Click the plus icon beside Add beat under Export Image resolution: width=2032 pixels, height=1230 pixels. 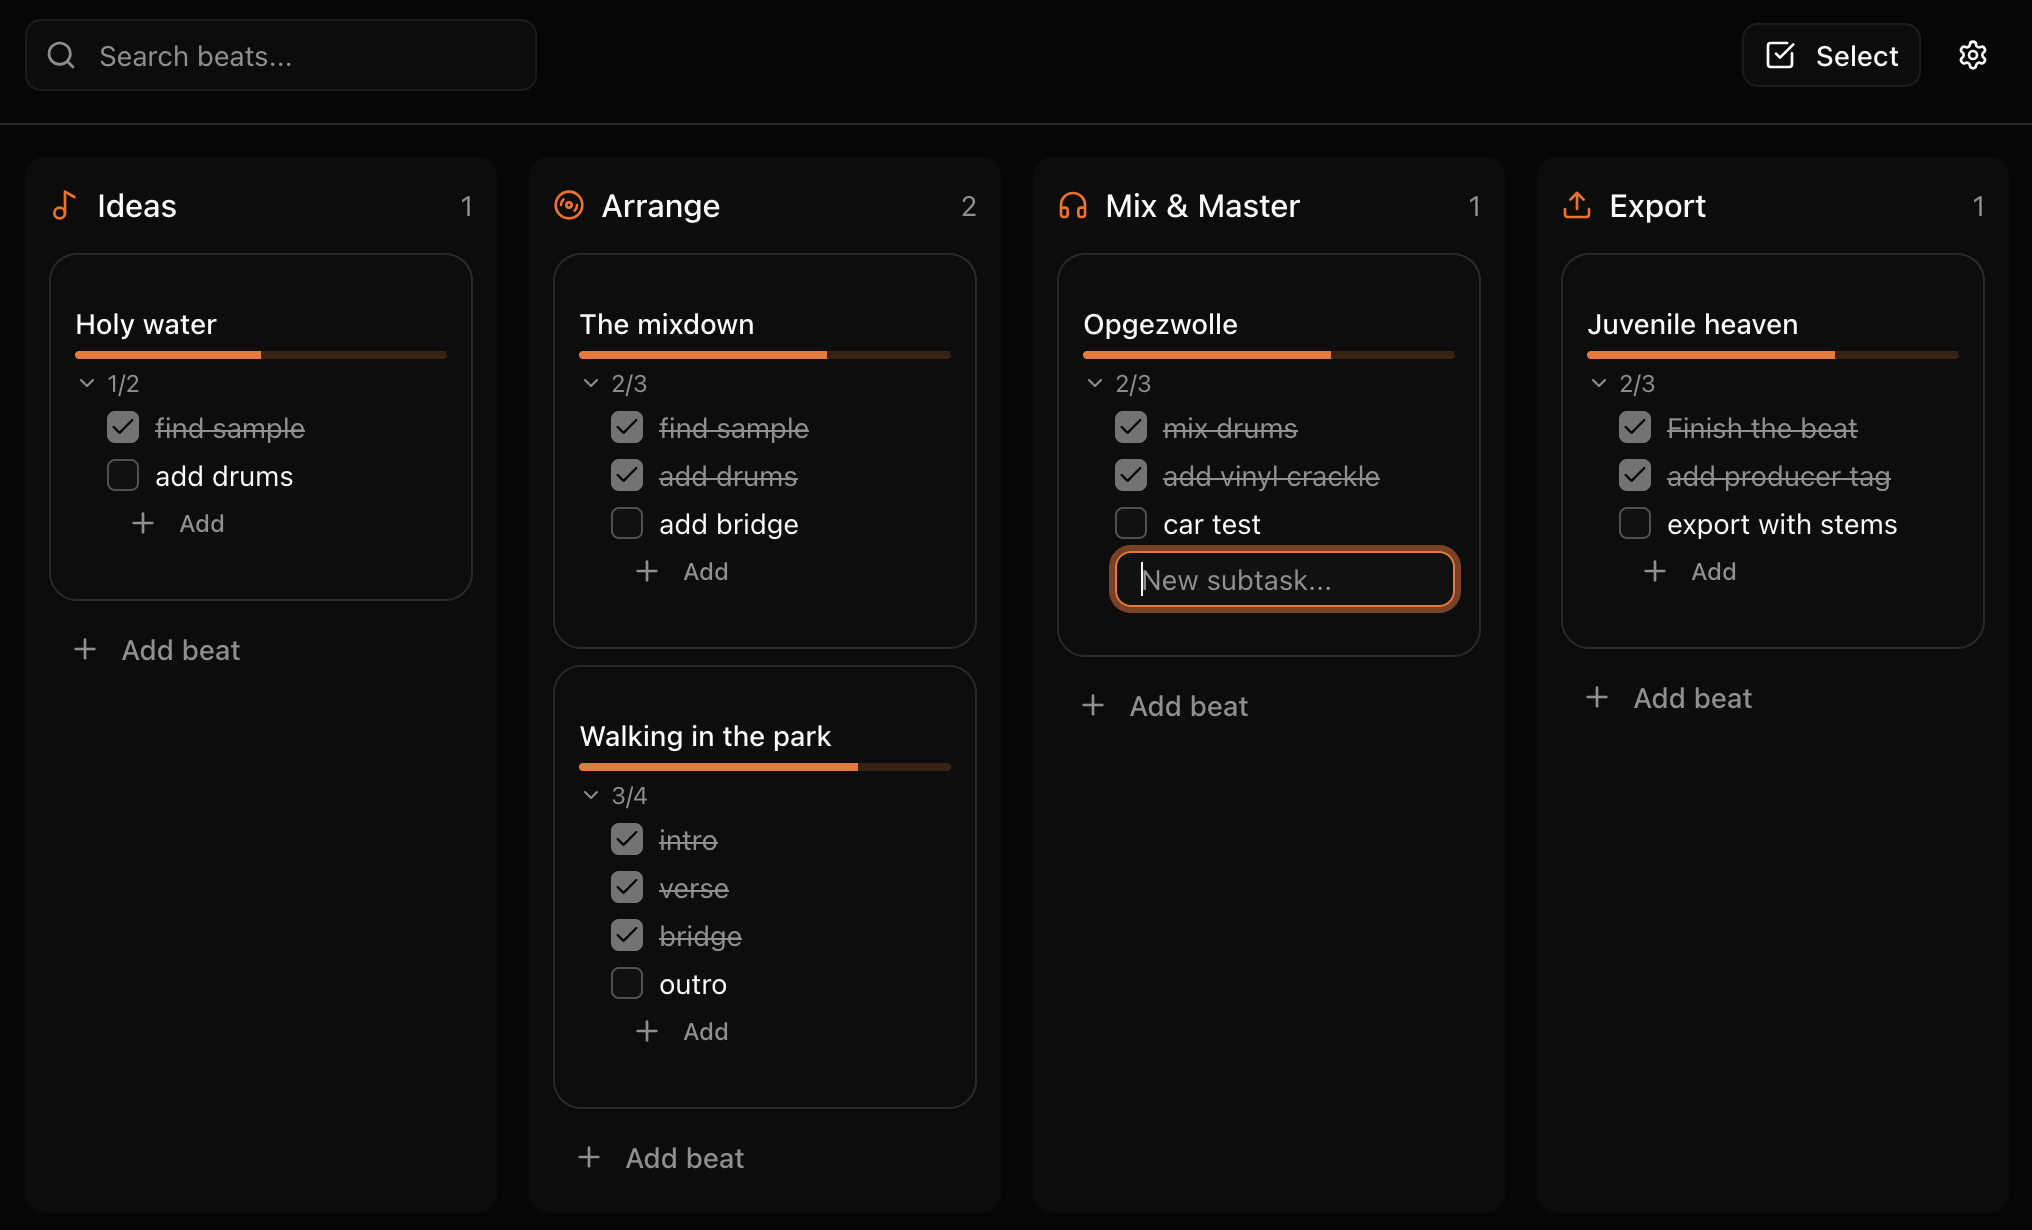(1596, 697)
